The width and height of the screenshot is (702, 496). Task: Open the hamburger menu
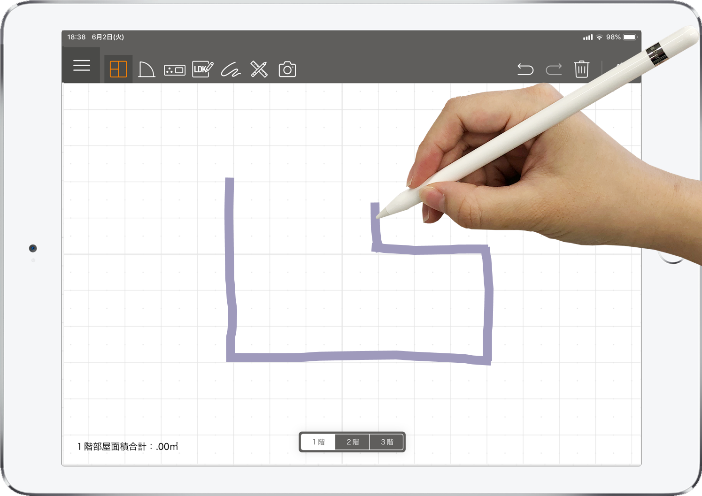pyautogui.click(x=81, y=65)
